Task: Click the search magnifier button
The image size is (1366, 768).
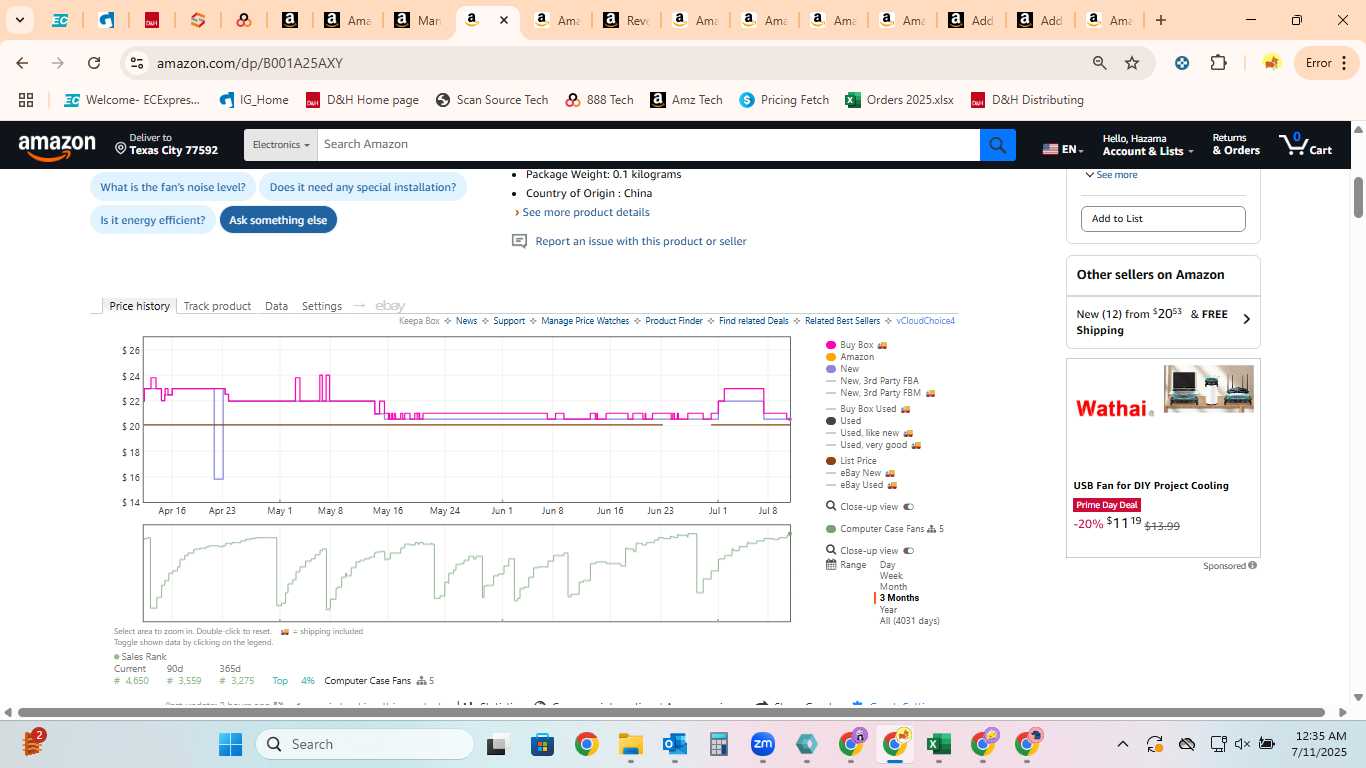Action: click(x=997, y=145)
